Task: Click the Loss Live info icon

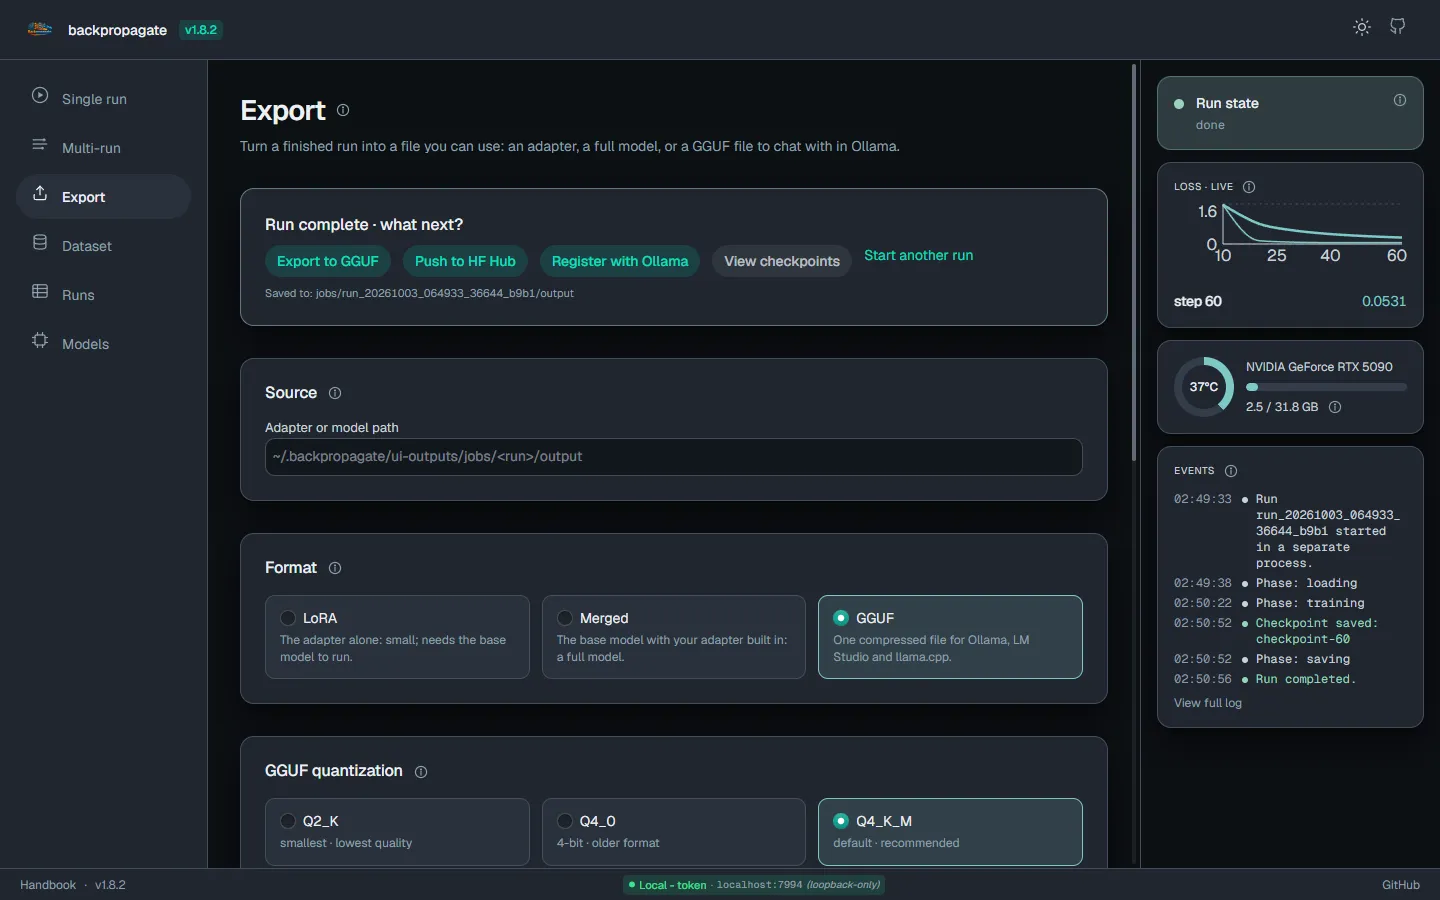Action: click(x=1249, y=187)
